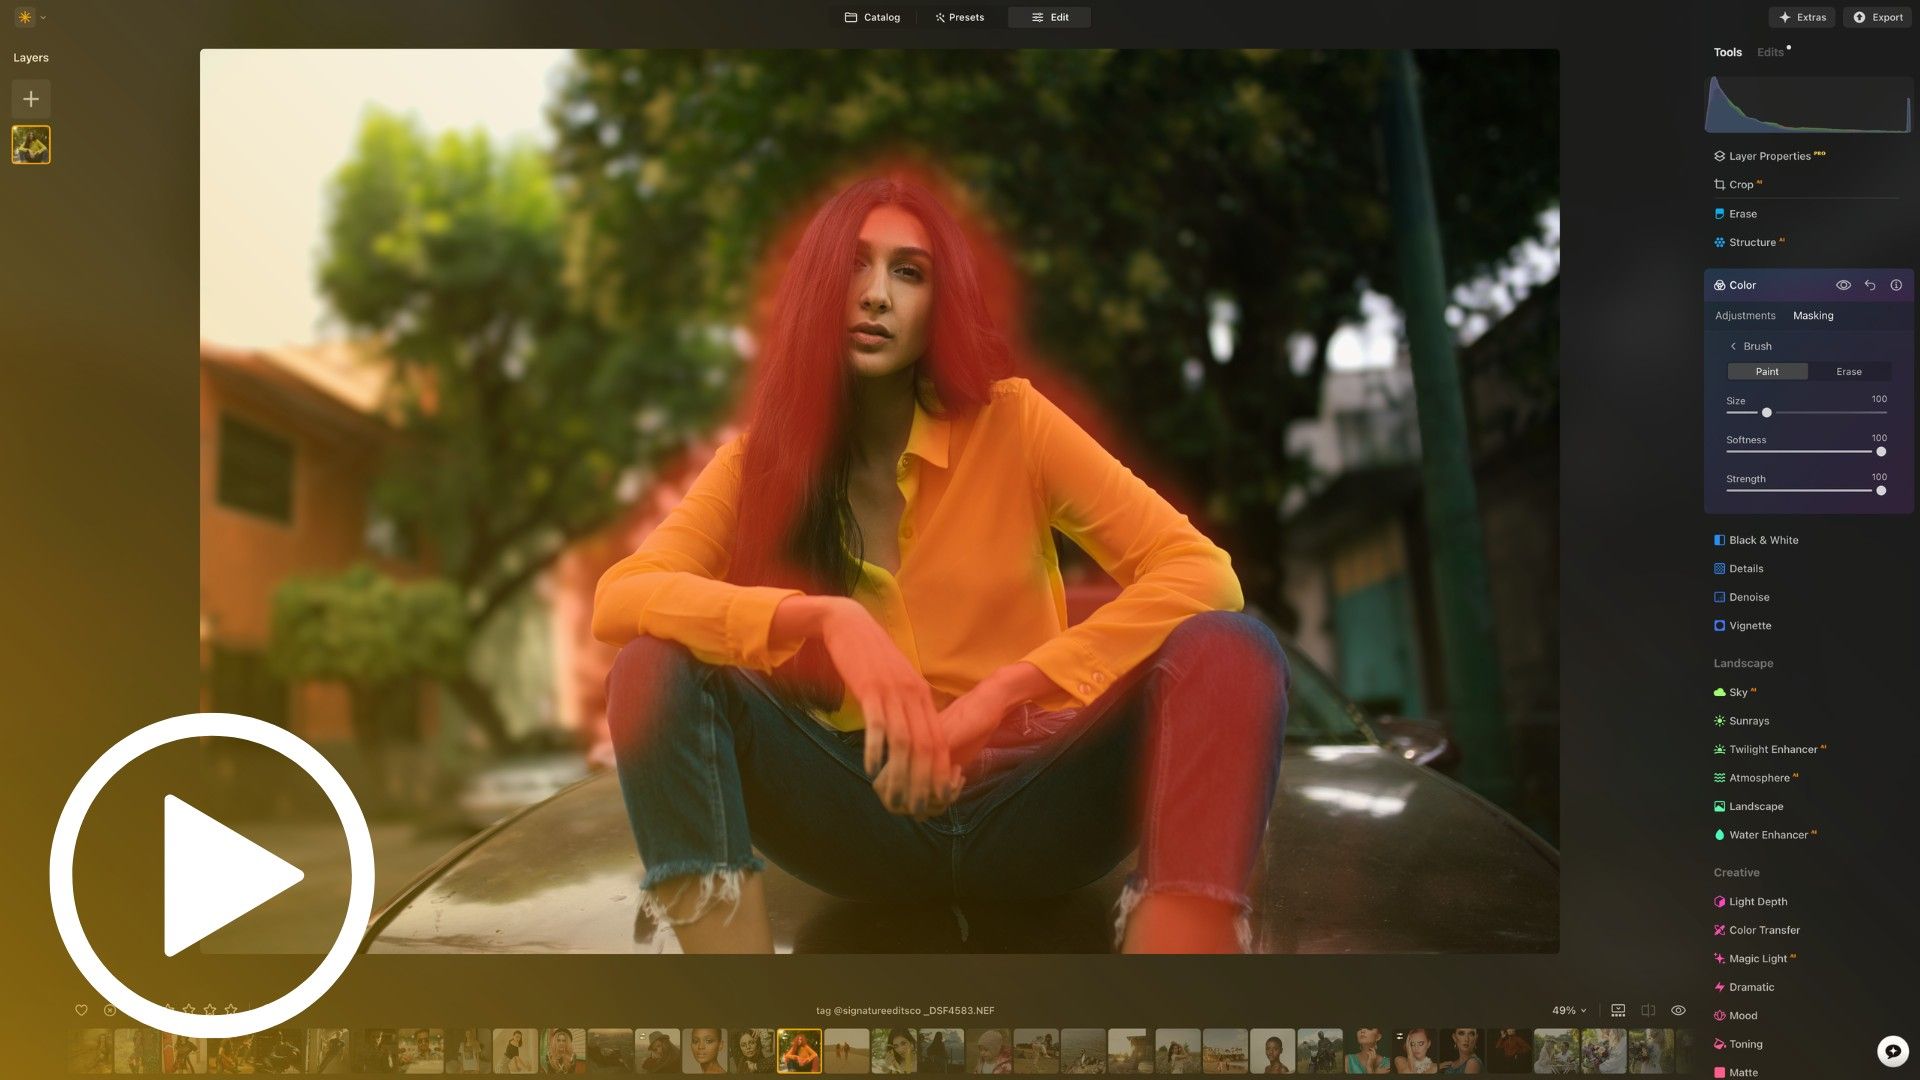Click the Export button
The width and height of the screenshot is (1920, 1080).
(x=1877, y=17)
